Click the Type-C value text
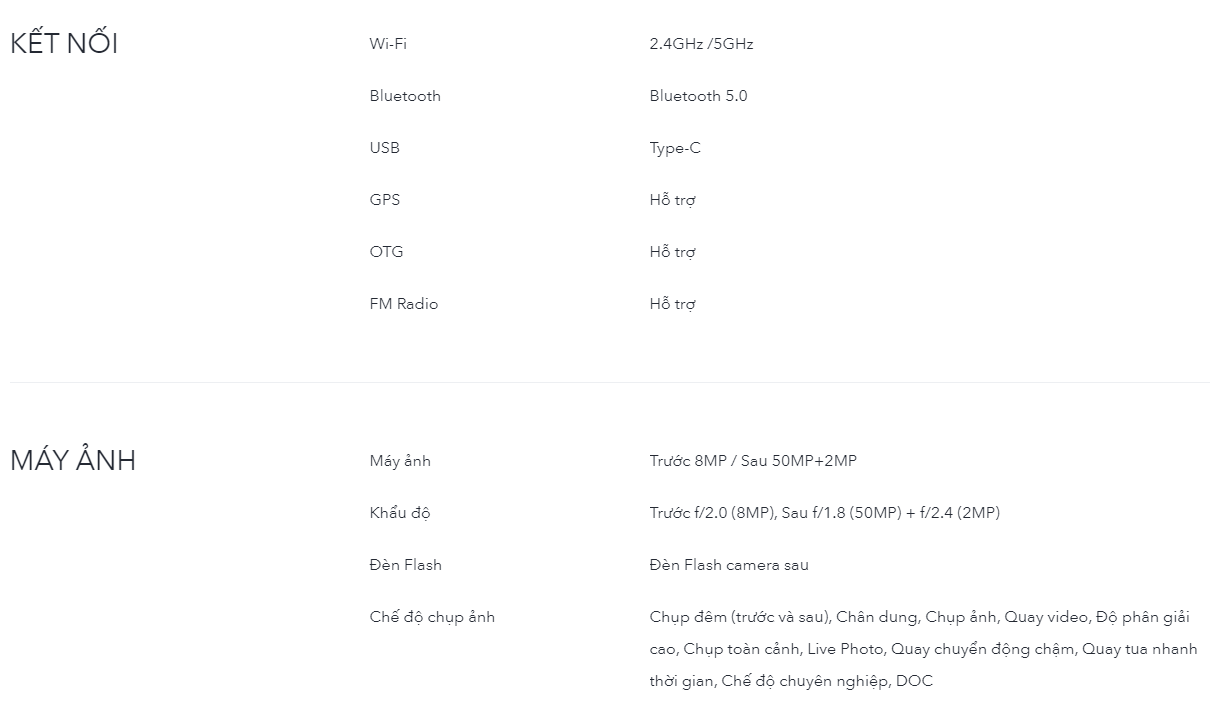This screenshot has width=1216, height=706. point(675,148)
